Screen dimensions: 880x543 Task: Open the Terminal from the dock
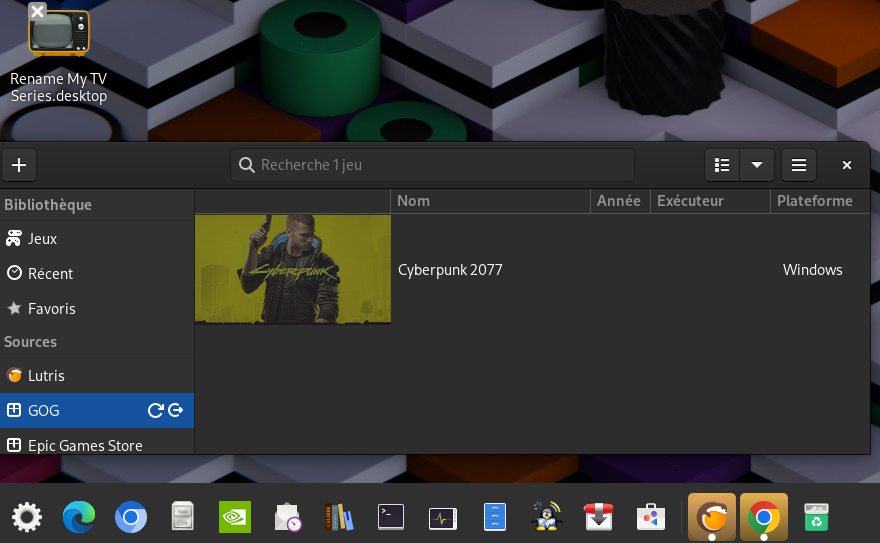[x=391, y=517]
